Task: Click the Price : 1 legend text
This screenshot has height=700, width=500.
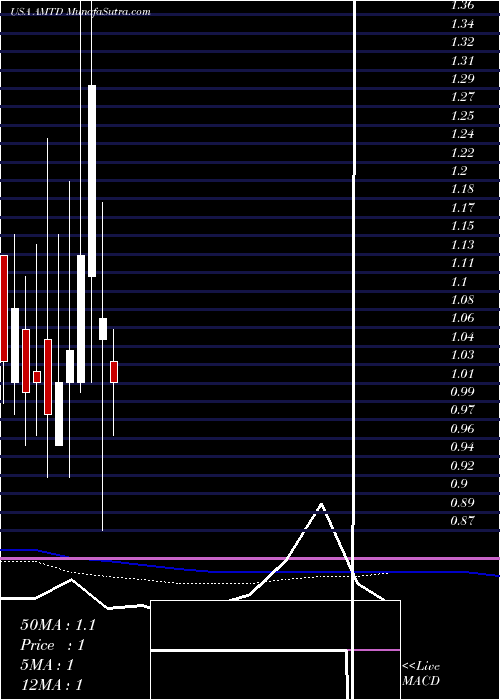Action: (52, 645)
